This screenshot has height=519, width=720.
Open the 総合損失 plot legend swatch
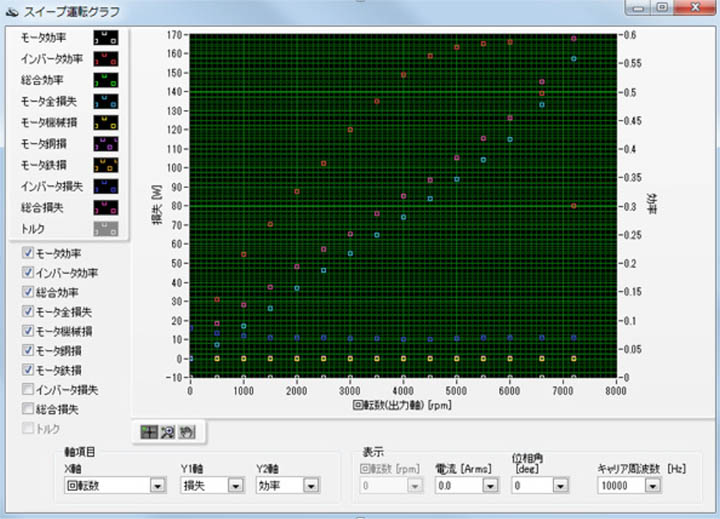click(106, 208)
